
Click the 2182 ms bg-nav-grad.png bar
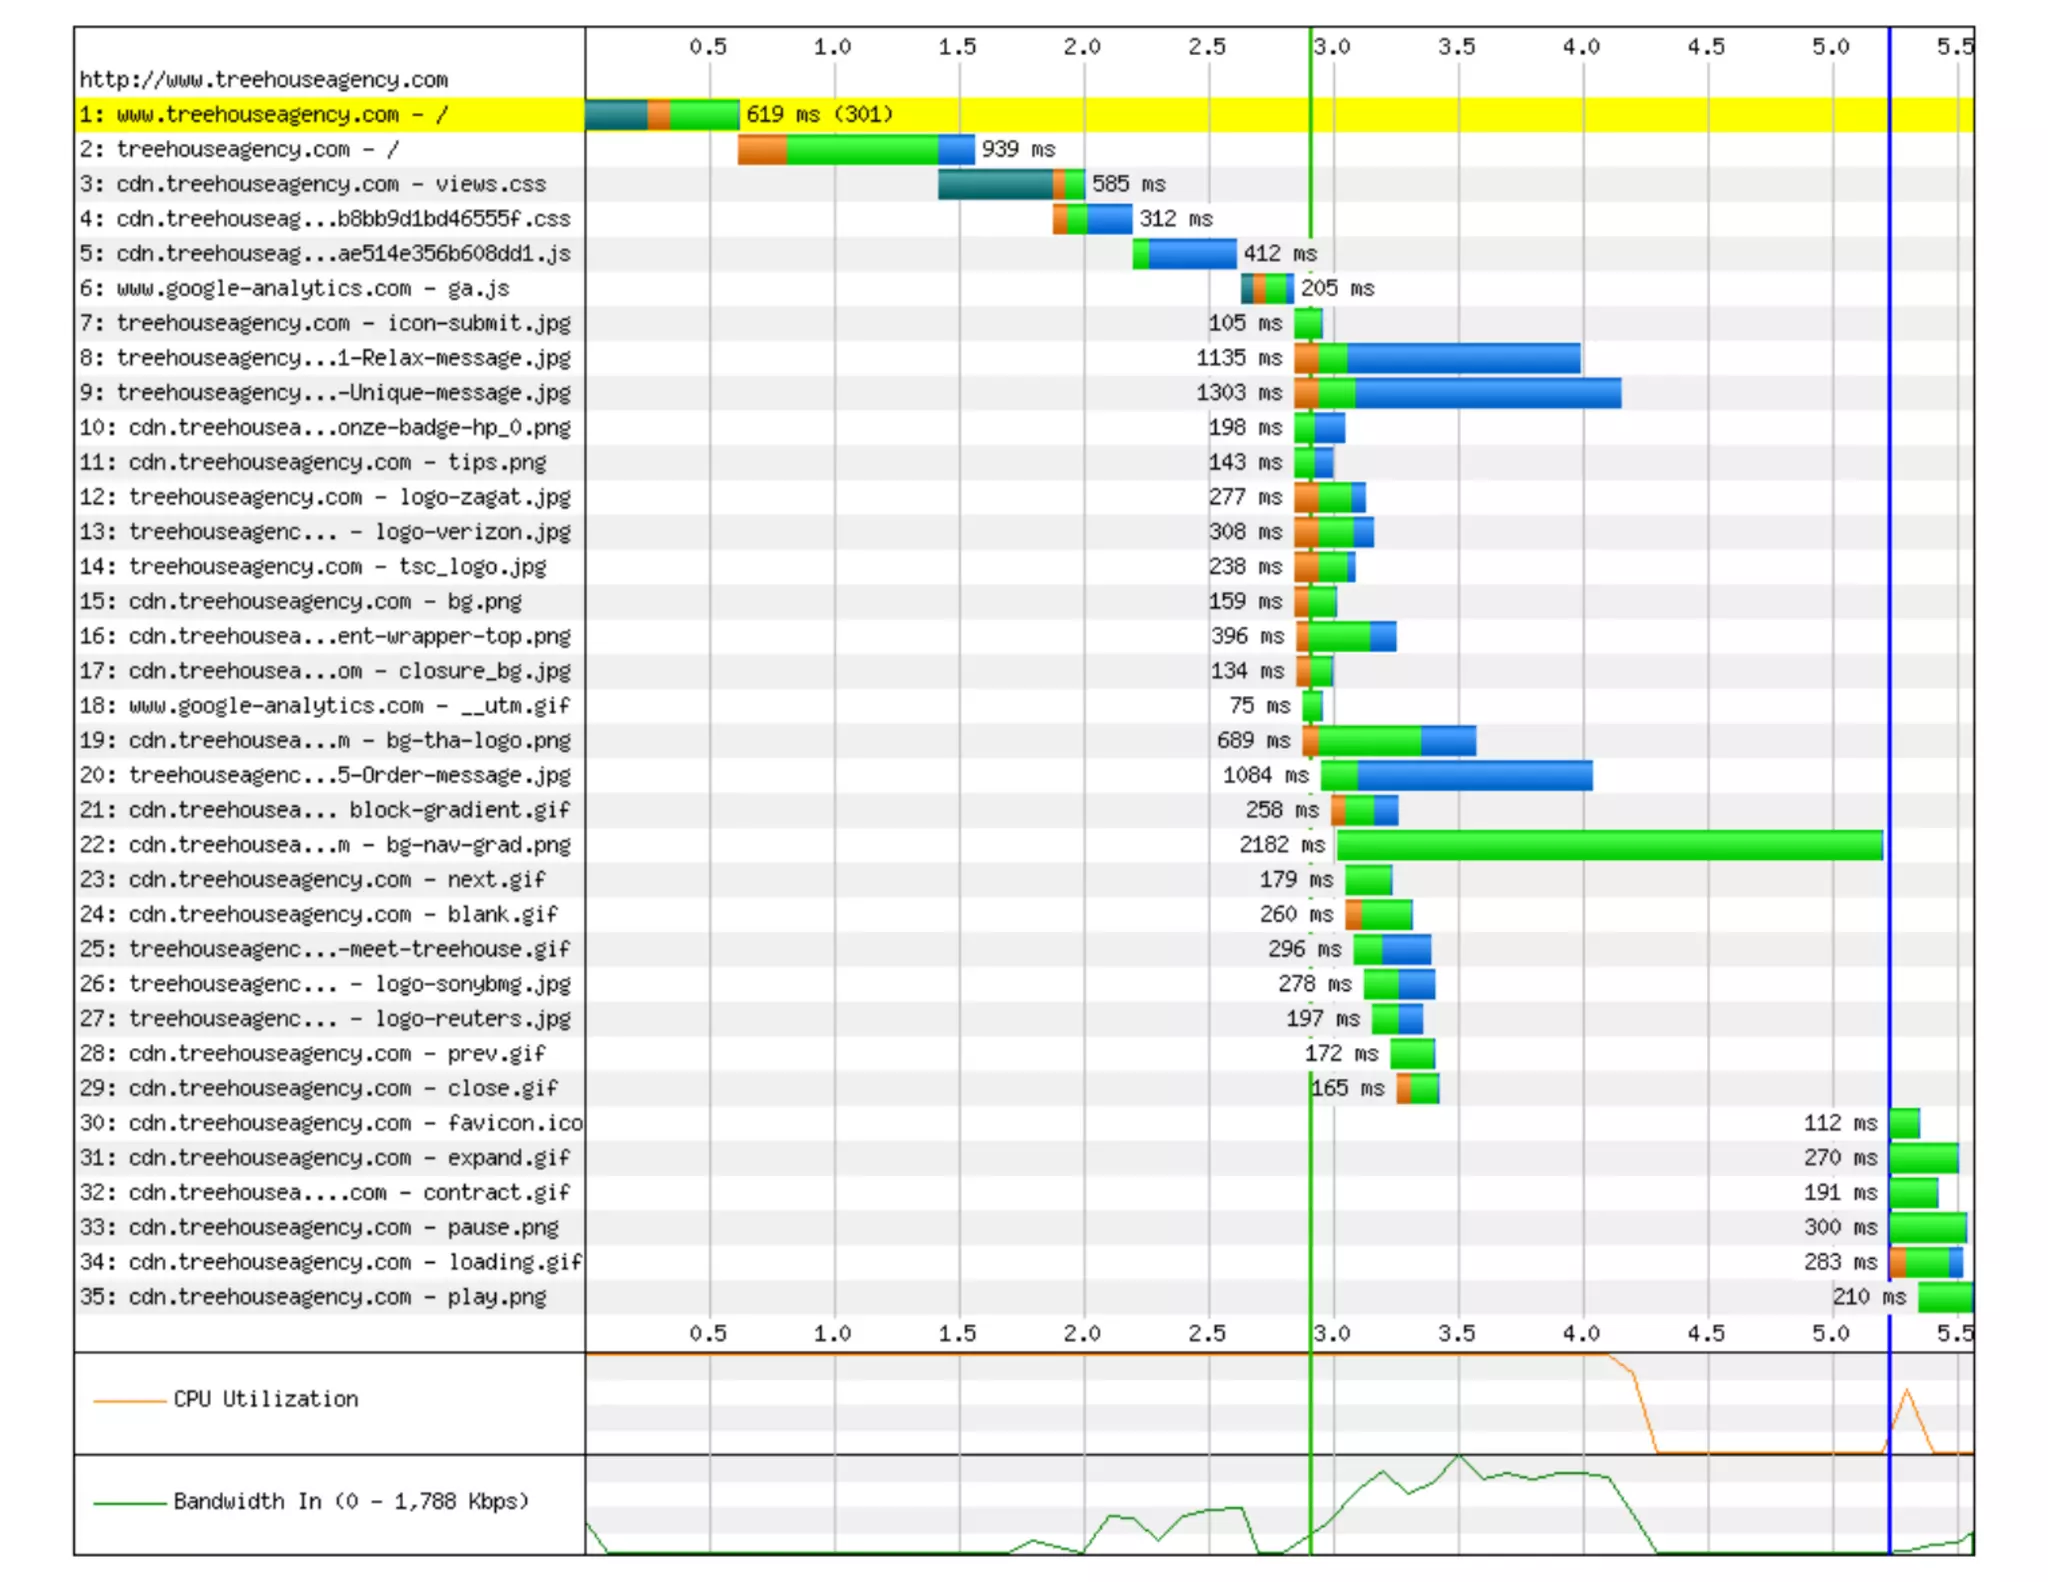[1608, 845]
